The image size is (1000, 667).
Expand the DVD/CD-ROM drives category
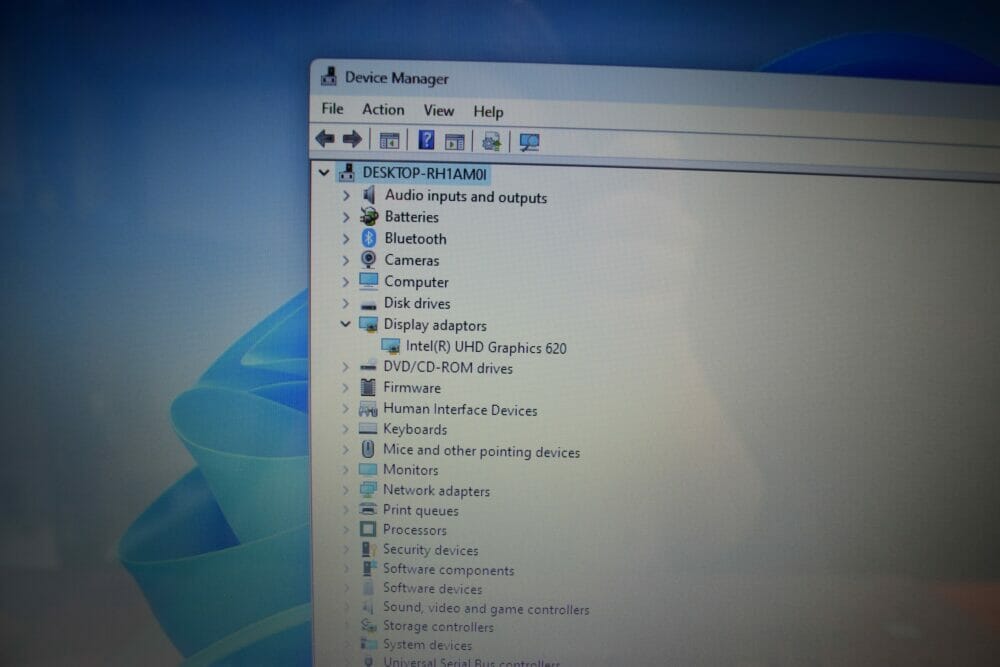coord(346,367)
